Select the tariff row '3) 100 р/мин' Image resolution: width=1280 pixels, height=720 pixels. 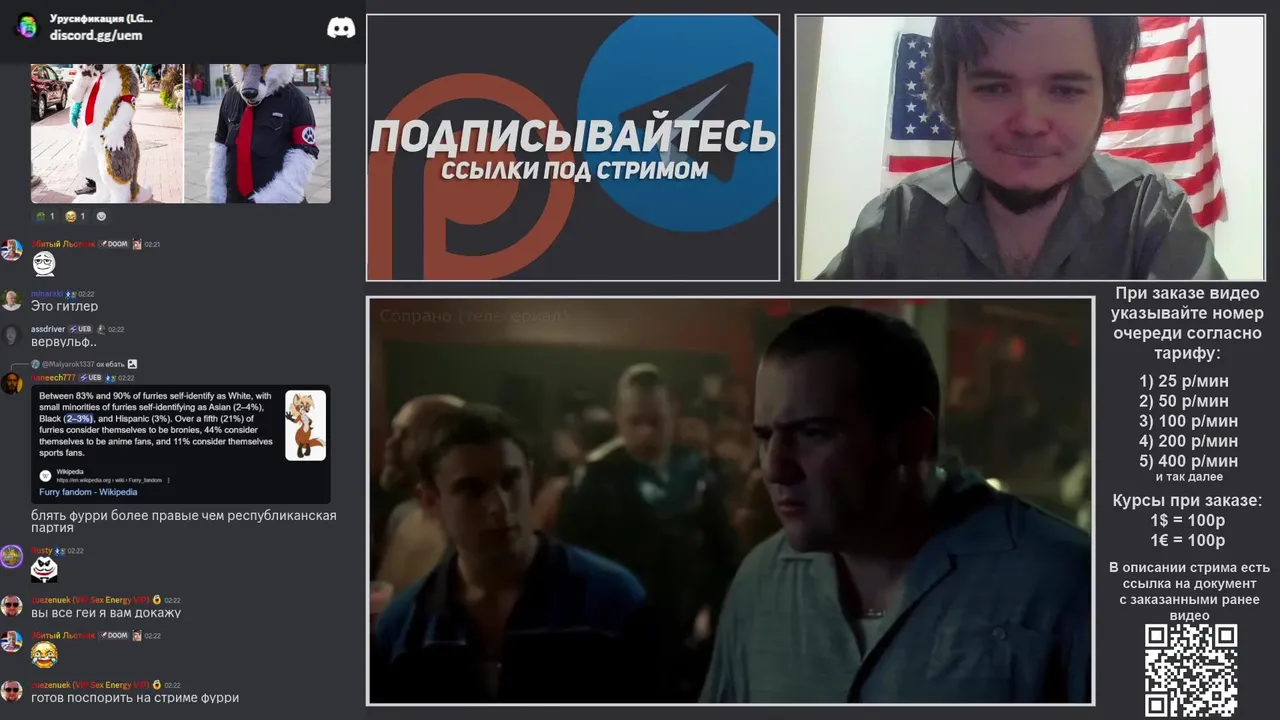click(x=1188, y=421)
